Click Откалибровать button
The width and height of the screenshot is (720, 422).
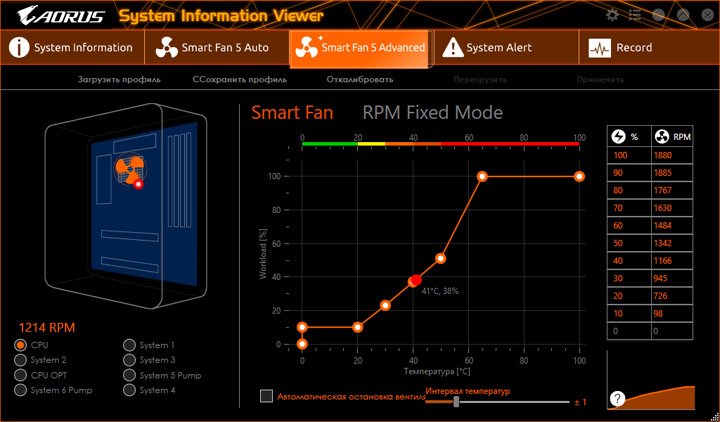[x=360, y=79]
